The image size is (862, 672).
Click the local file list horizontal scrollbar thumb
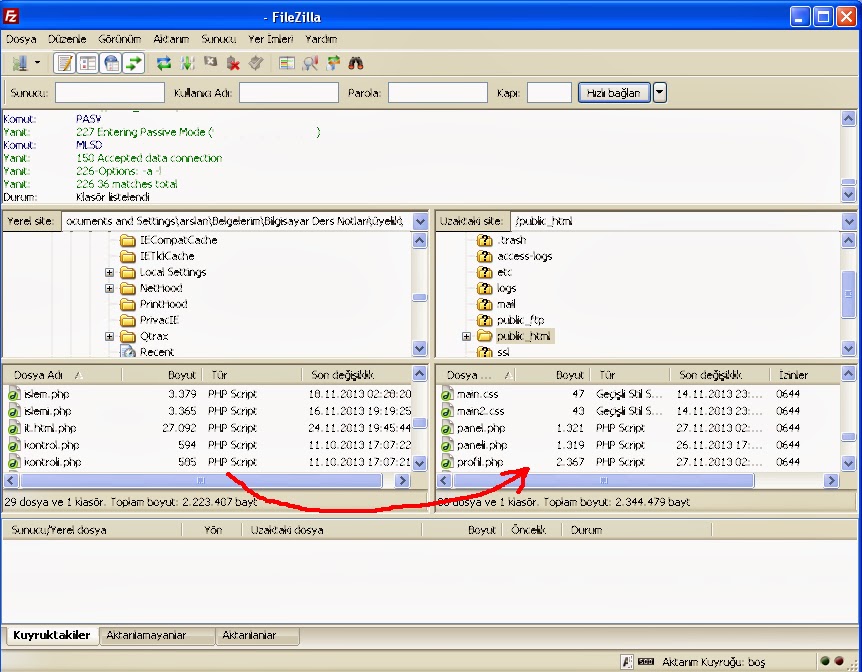pos(201,481)
